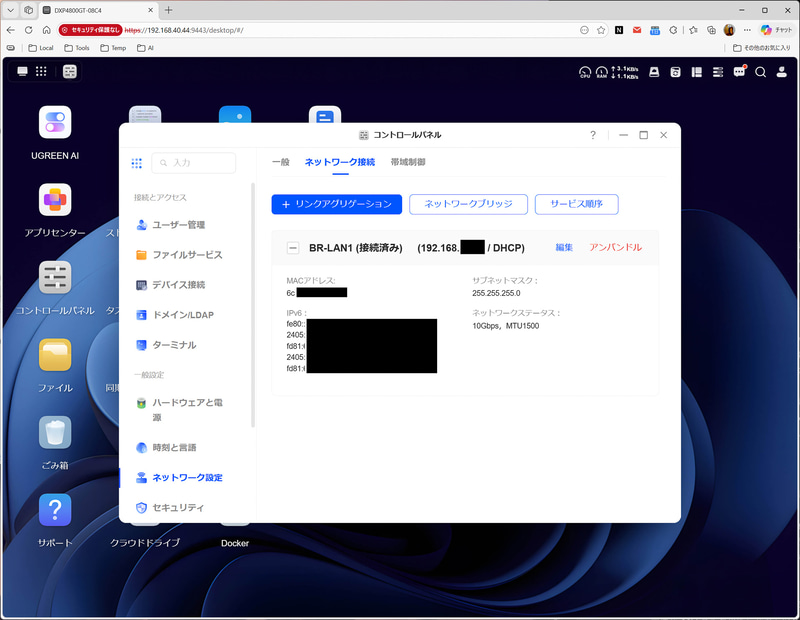Open ドメイン/LDAP in the sidebar
The height and width of the screenshot is (620, 800).
coord(176,315)
